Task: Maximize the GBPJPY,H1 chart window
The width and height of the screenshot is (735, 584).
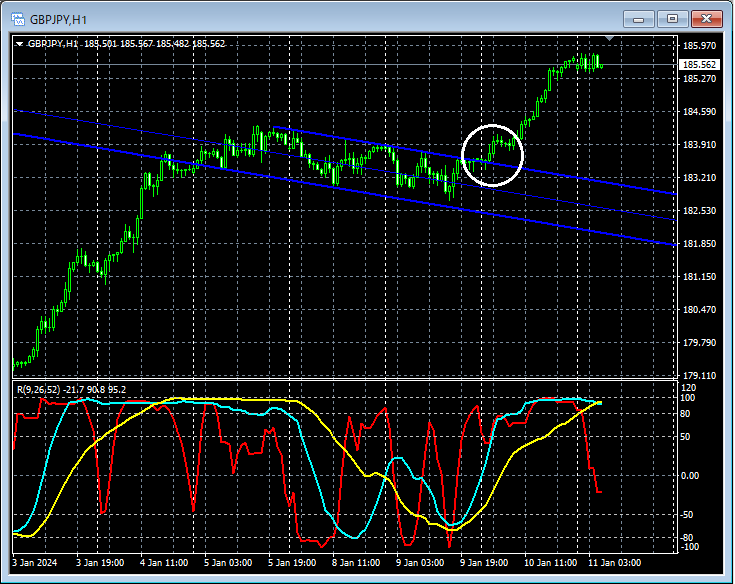Action: [672, 19]
